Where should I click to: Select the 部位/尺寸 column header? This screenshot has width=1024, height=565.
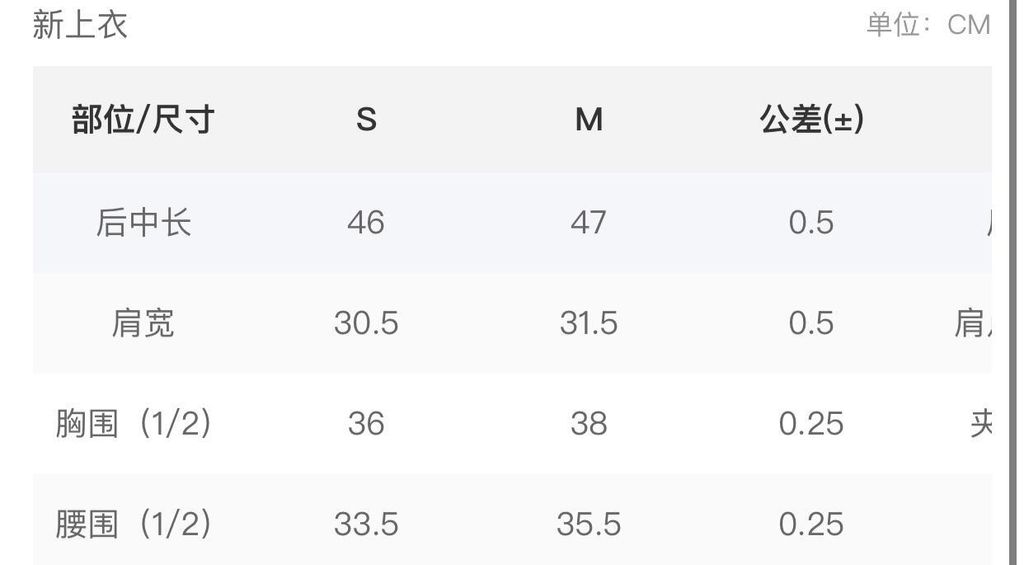pyautogui.click(x=143, y=120)
